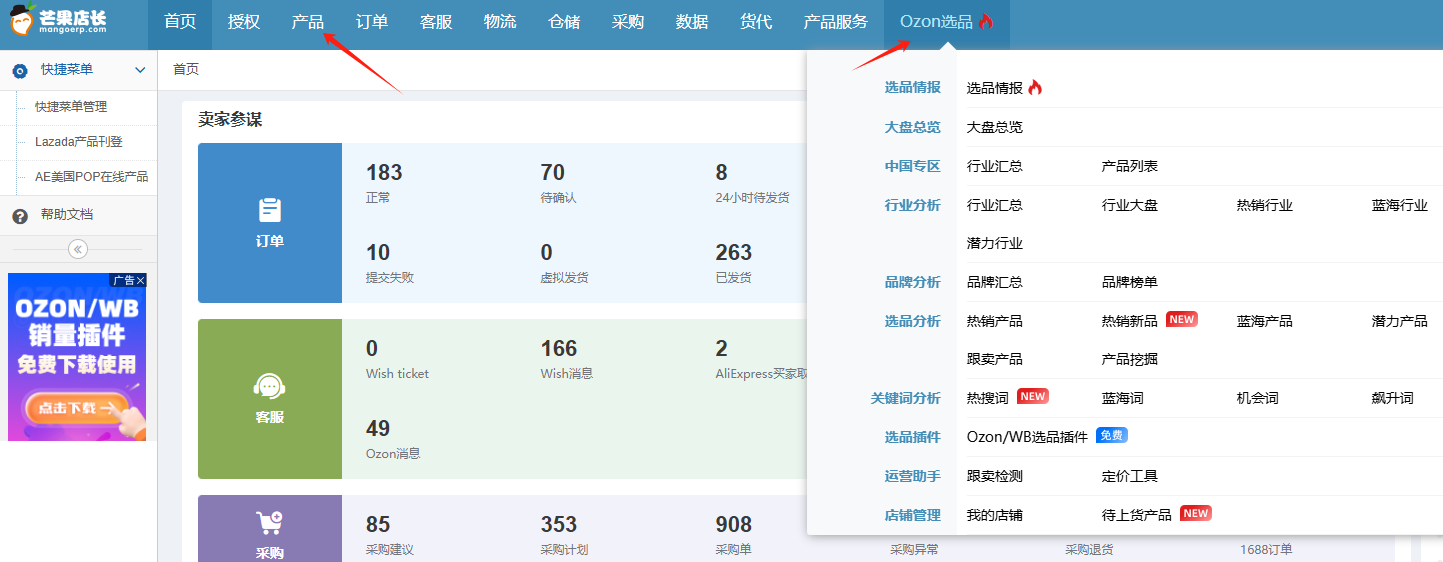Screen dimensions: 1443x562
Task: Click the OZON/WB 销量插件 ad banner
Action: [77, 357]
